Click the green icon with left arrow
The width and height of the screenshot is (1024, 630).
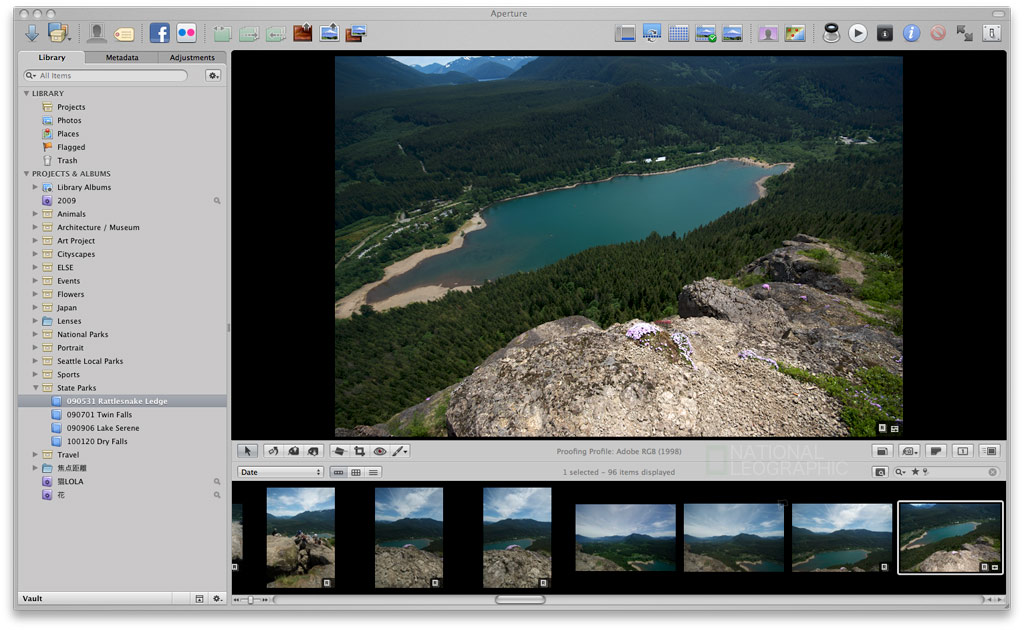(276, 33)
